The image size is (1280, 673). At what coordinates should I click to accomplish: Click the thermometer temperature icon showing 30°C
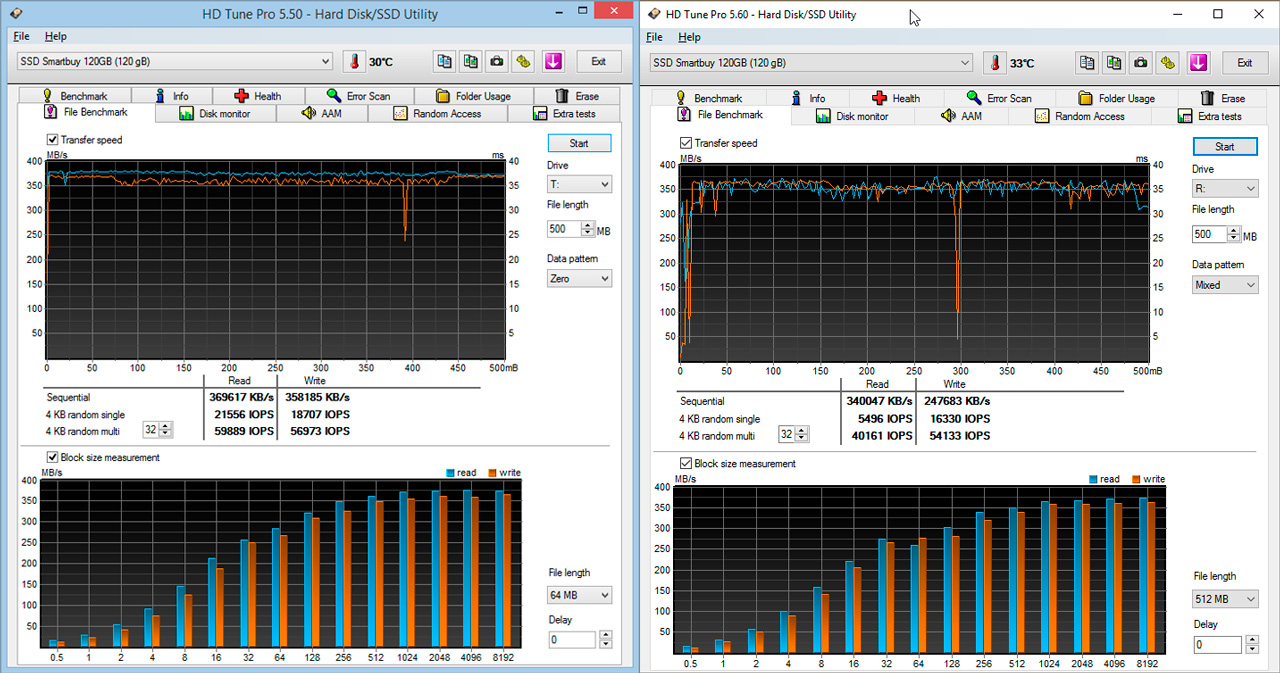coord(354,62)
